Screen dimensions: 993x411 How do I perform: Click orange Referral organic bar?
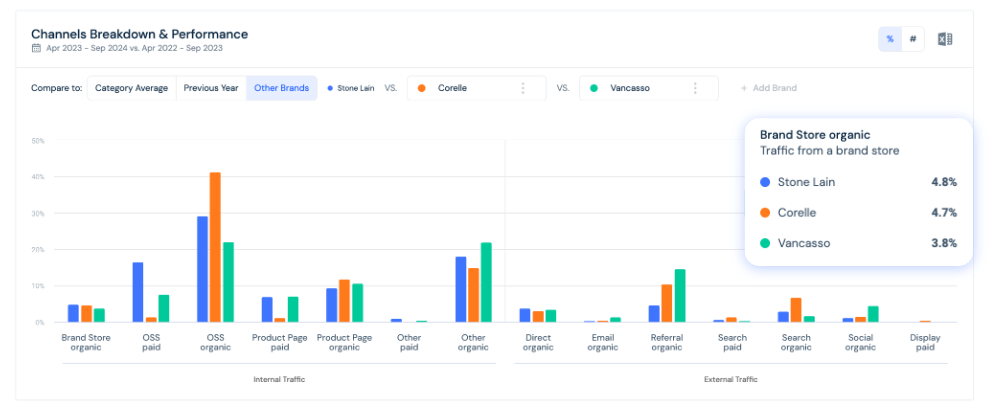(667, 303)
